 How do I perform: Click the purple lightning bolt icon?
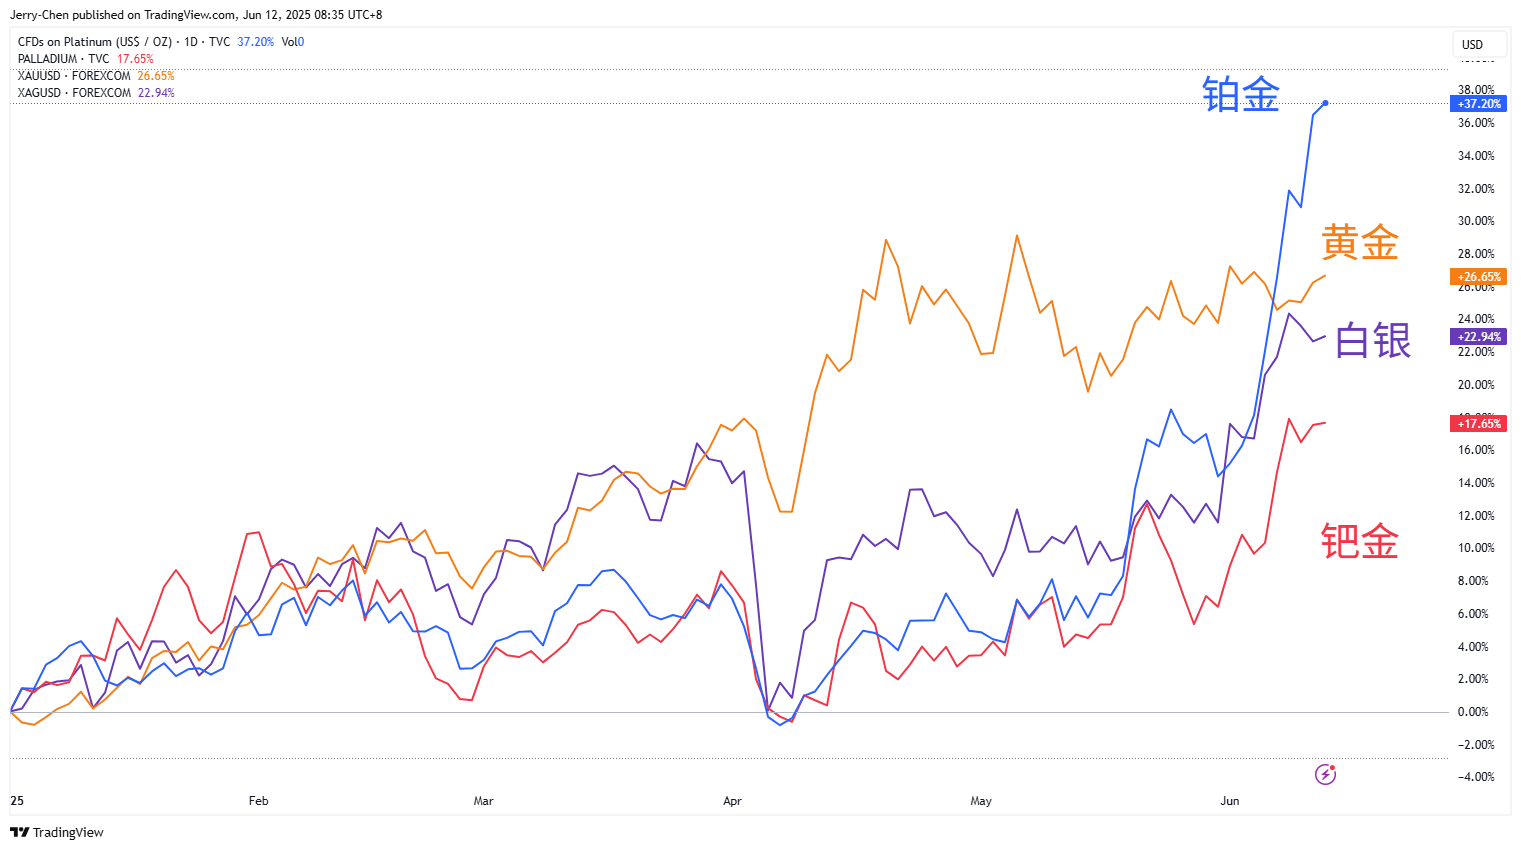[1325, 774]
